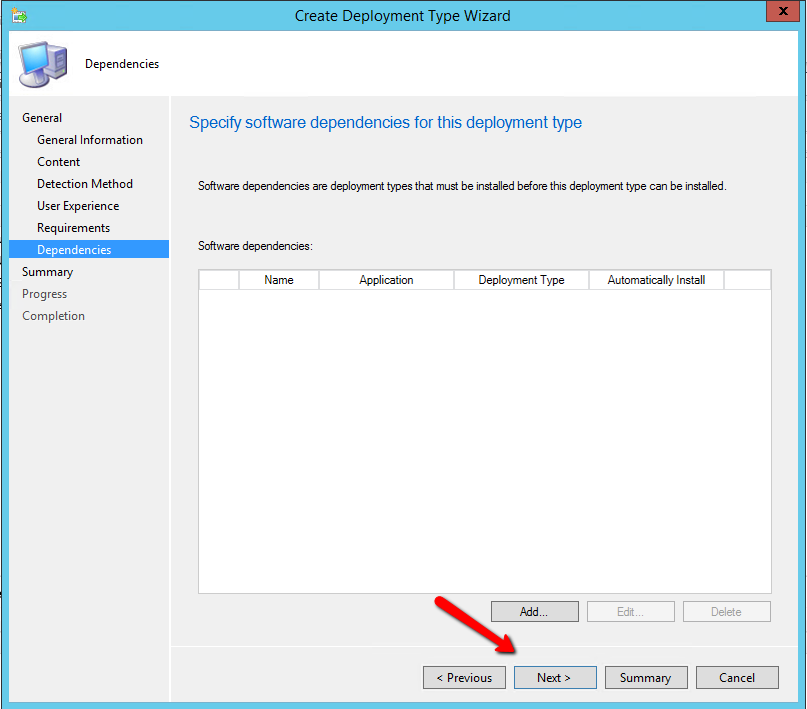
Task: Navigate to the Requirements page
Action: (x=74, y=228)
